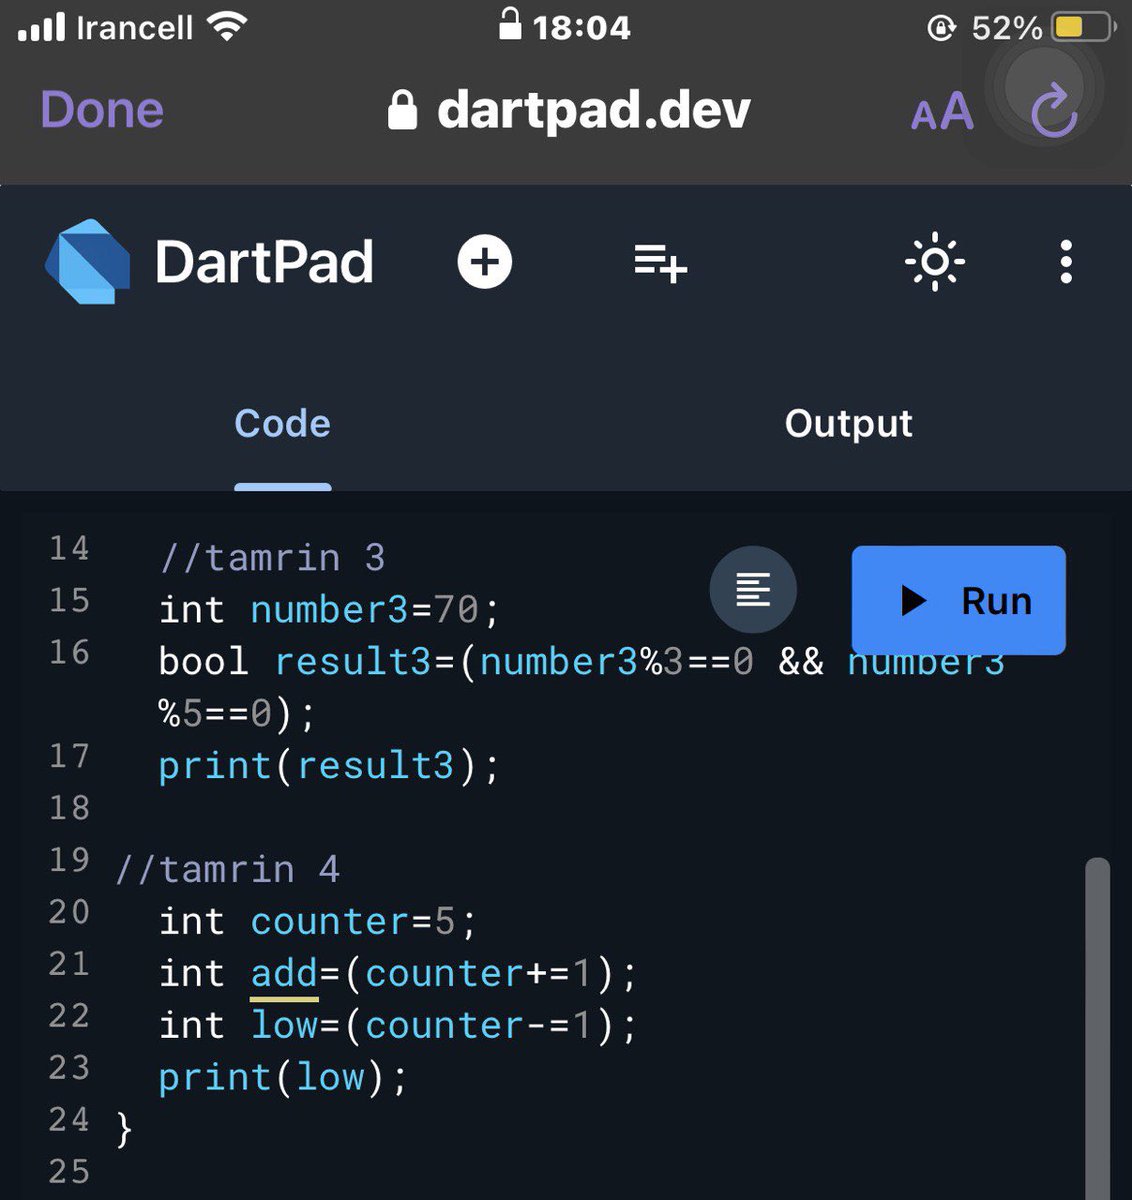Select the Code tab

[x=282, y=423]
